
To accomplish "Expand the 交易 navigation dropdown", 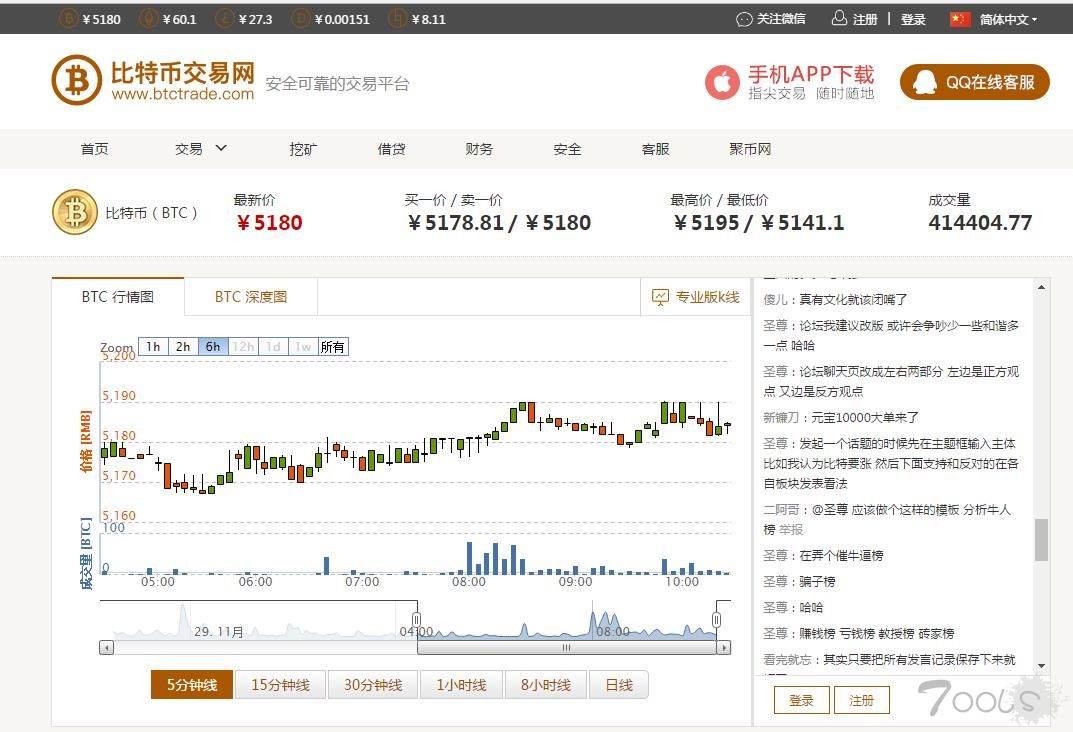I will [197, 148].
